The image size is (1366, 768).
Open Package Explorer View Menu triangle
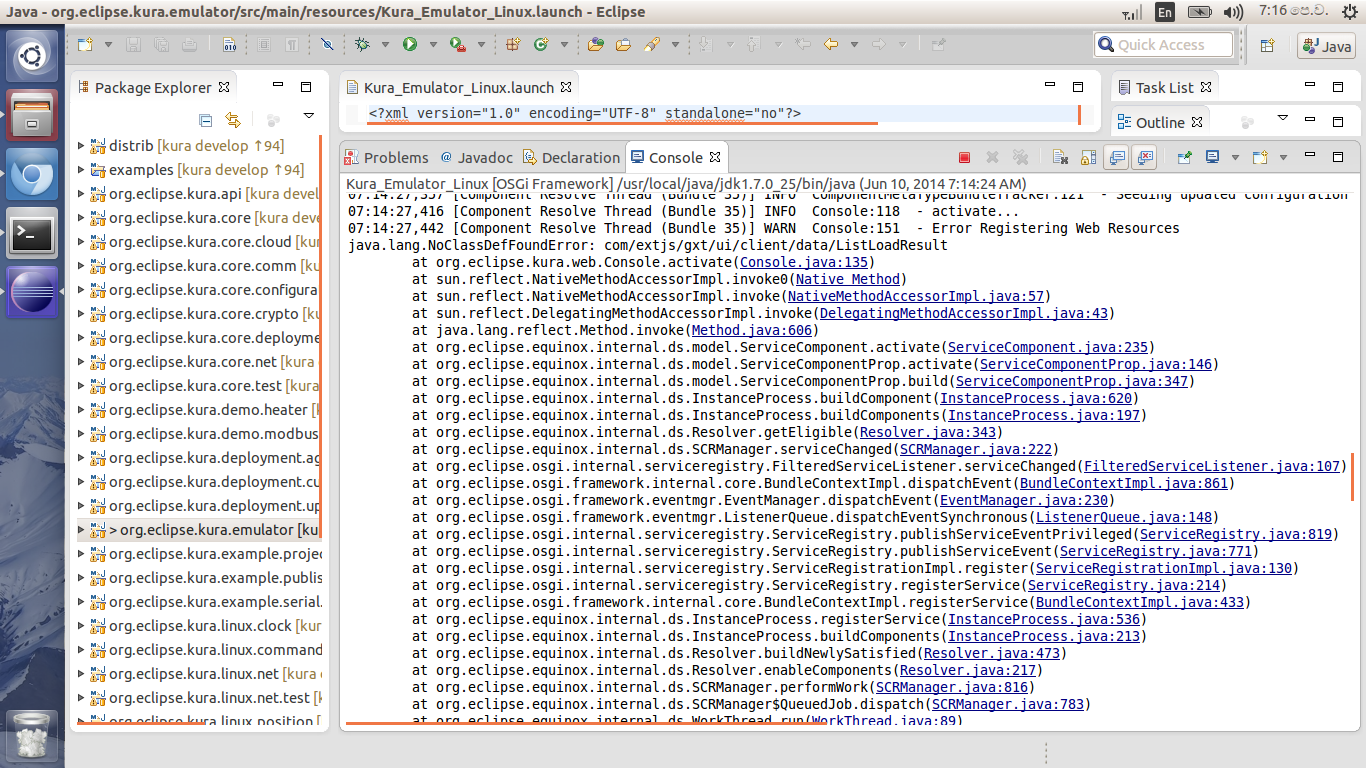tap(309, 116)
